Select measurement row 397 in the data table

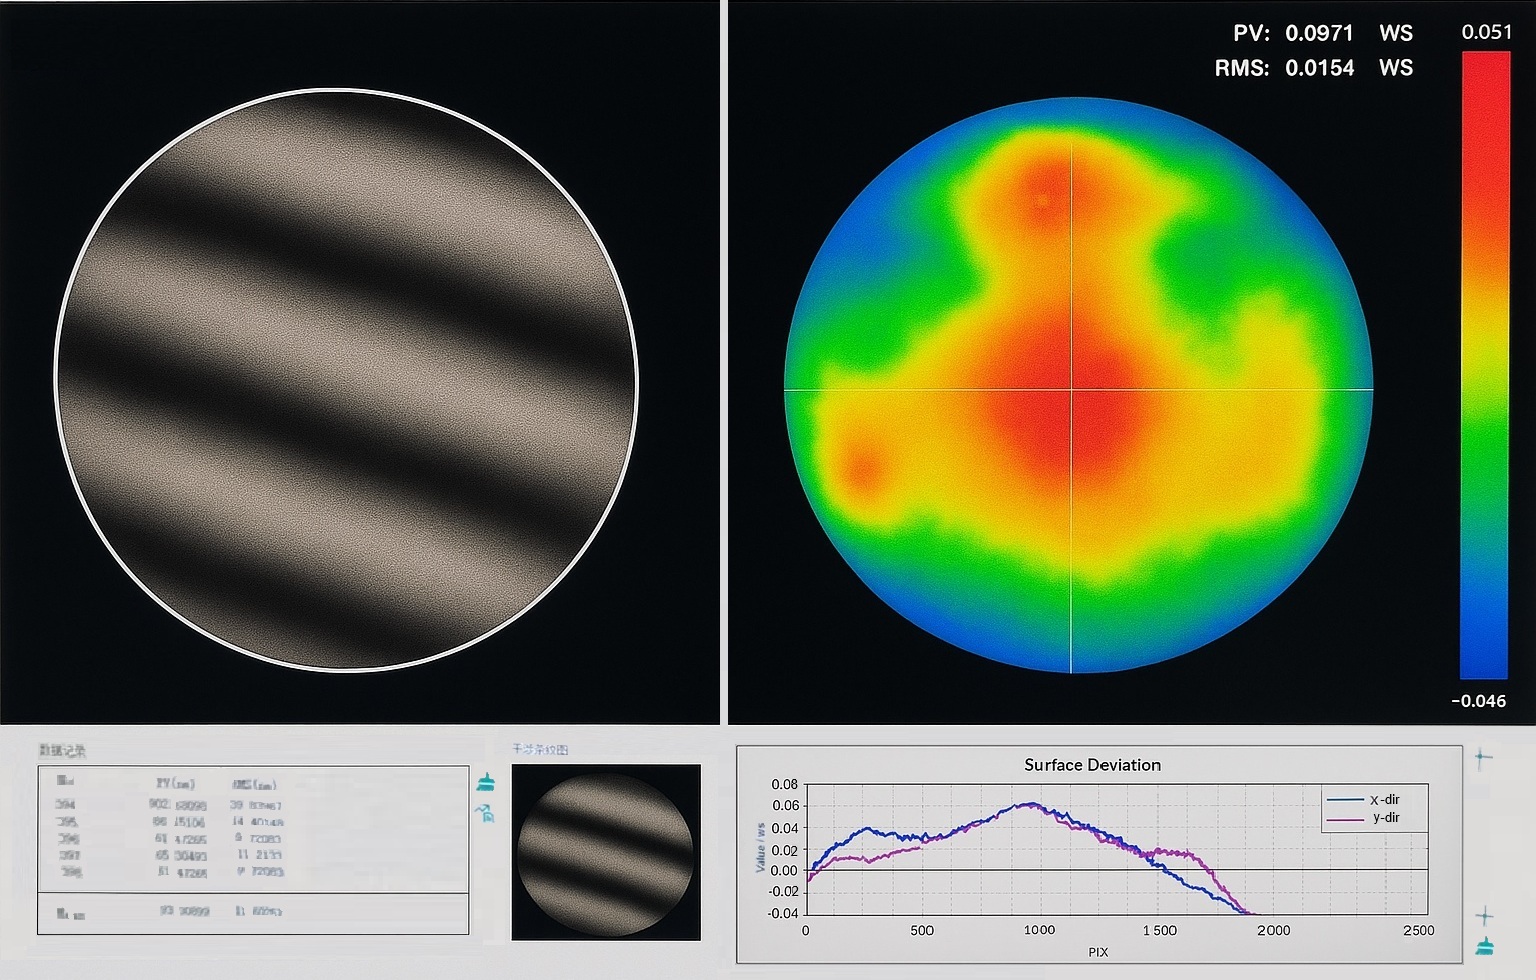tap(253, 856)
